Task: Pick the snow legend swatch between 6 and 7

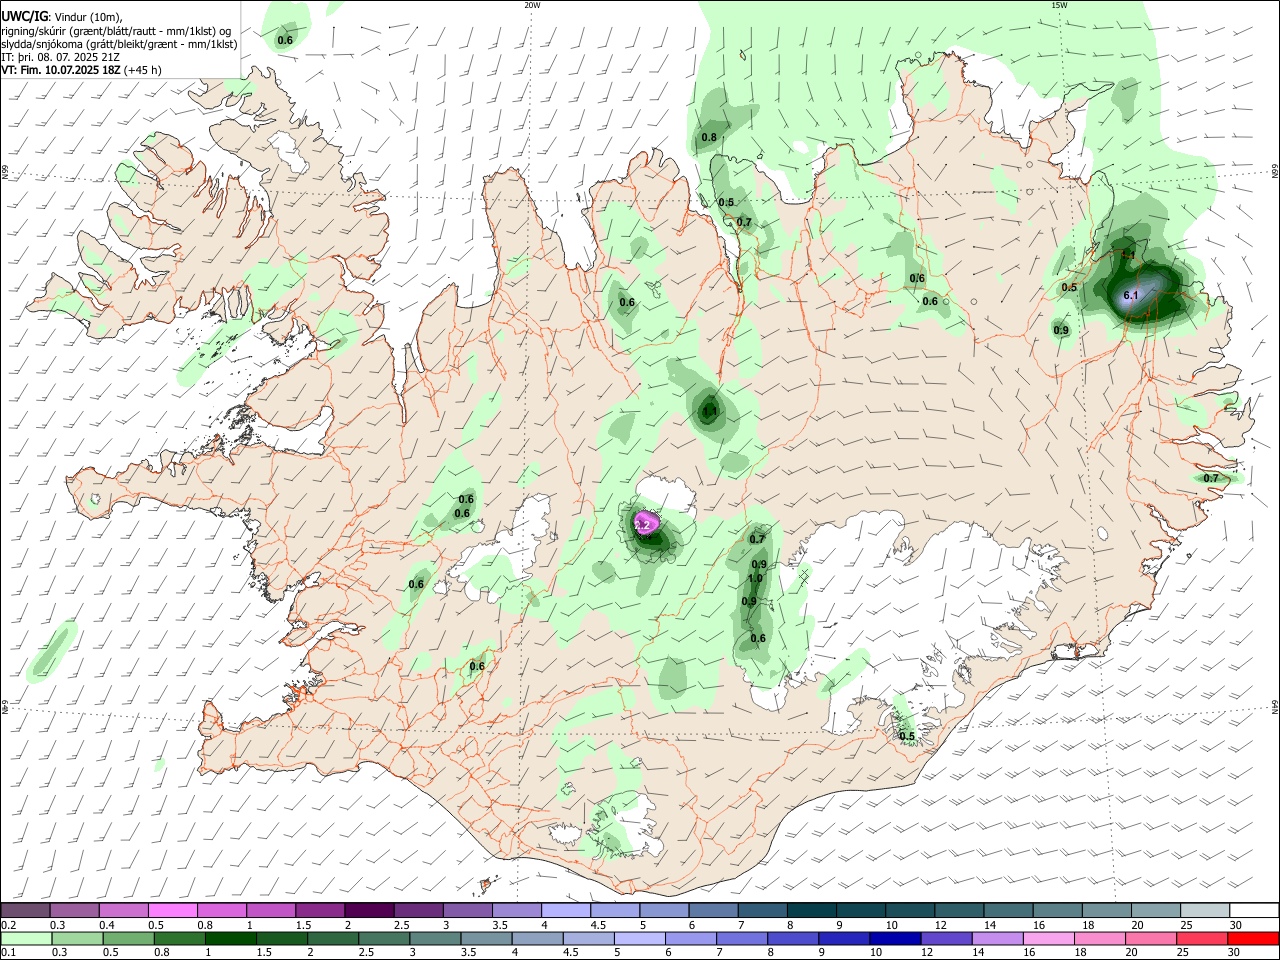Action: 714,911
